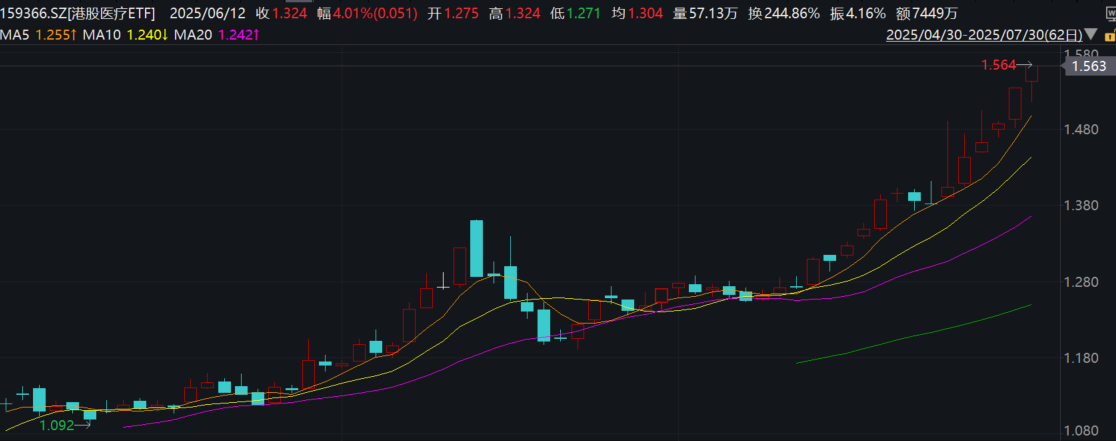Click the 收 1.324 closing price value
Screen dimensions: 1116x441
[280, 13]
